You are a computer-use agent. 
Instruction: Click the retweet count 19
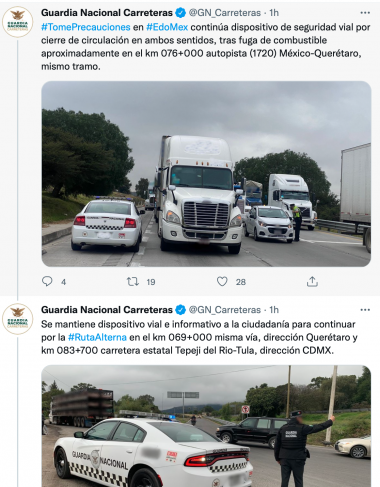[x=151, y=282]
